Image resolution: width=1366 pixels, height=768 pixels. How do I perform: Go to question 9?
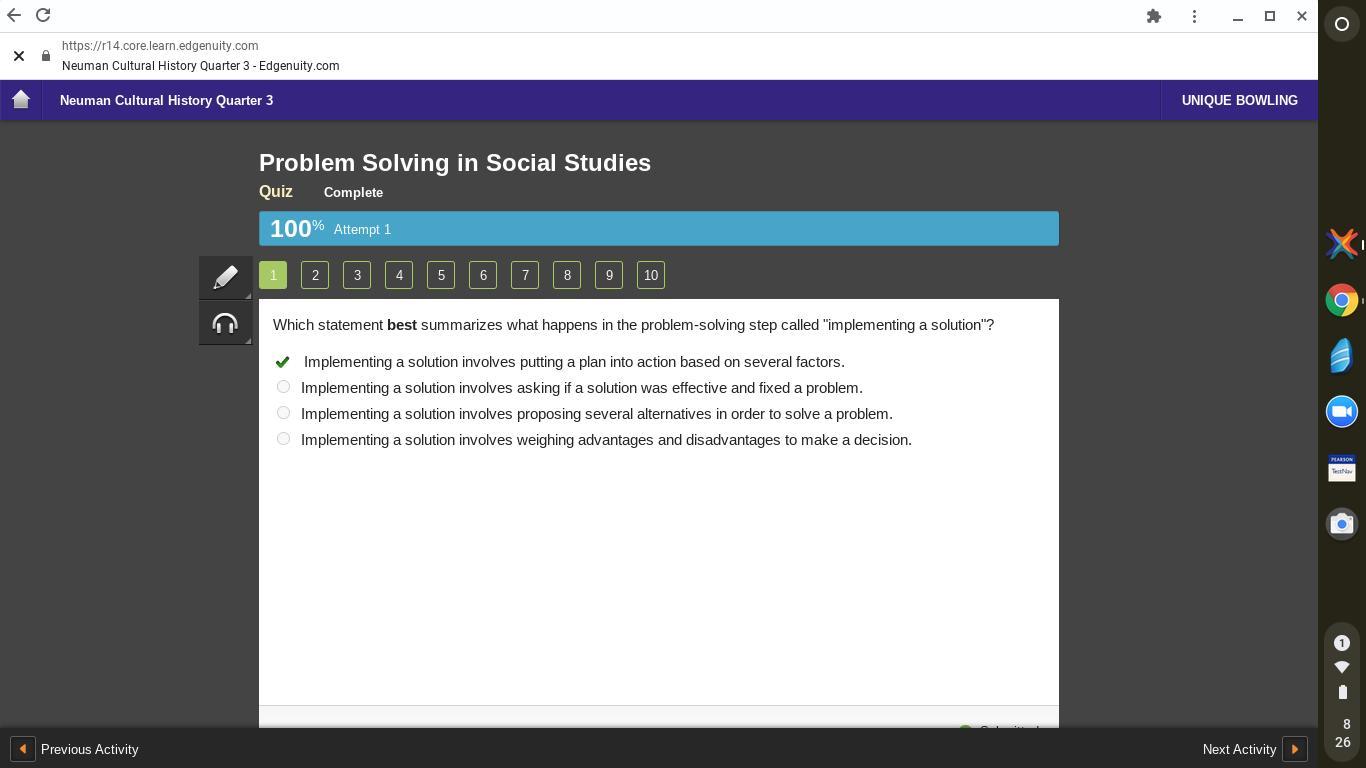pos(609,275)
